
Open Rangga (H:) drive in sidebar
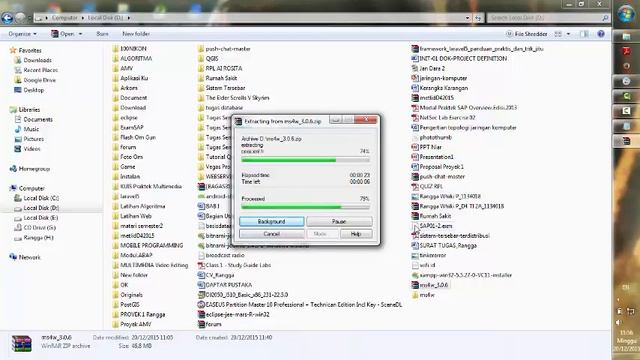click(x=34, y=238)
